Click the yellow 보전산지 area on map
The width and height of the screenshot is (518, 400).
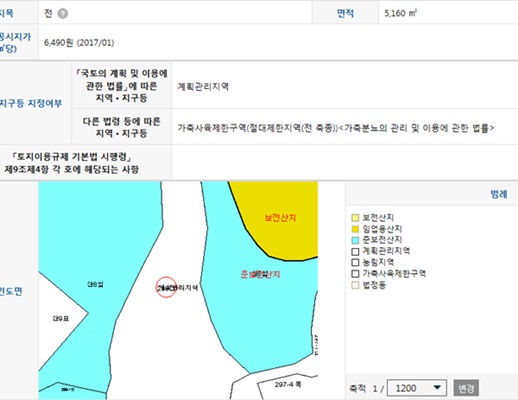280,218
